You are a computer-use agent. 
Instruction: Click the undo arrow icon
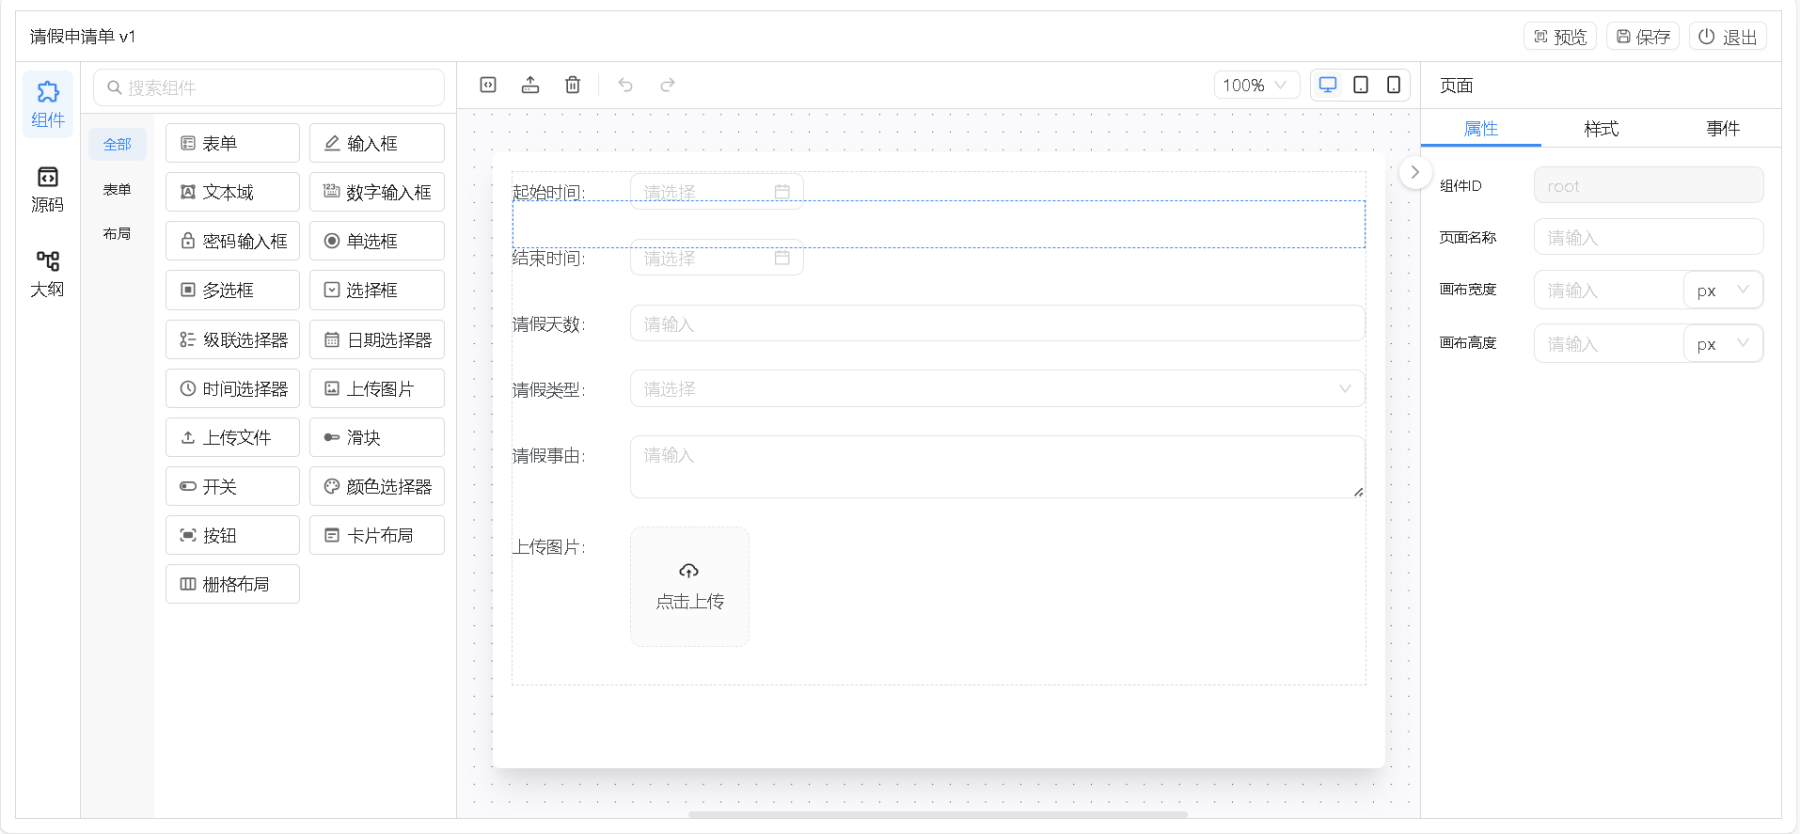pos(625,85)
